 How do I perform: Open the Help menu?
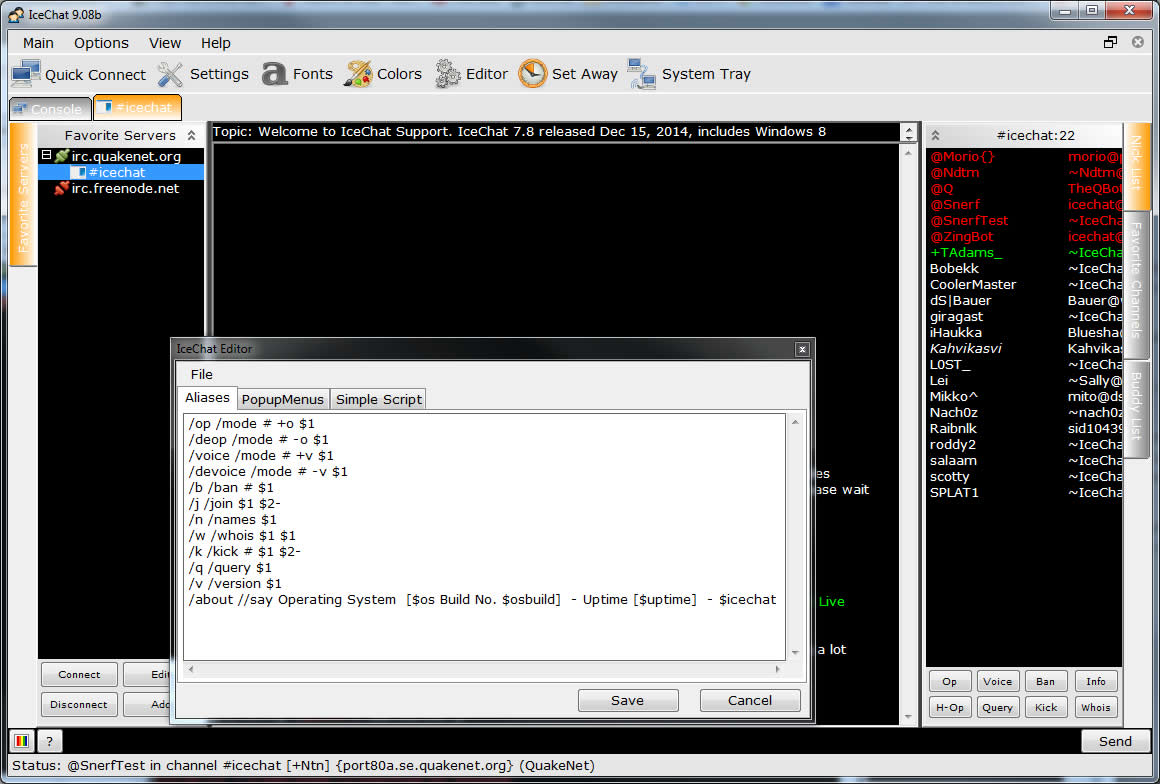(216, 43)
